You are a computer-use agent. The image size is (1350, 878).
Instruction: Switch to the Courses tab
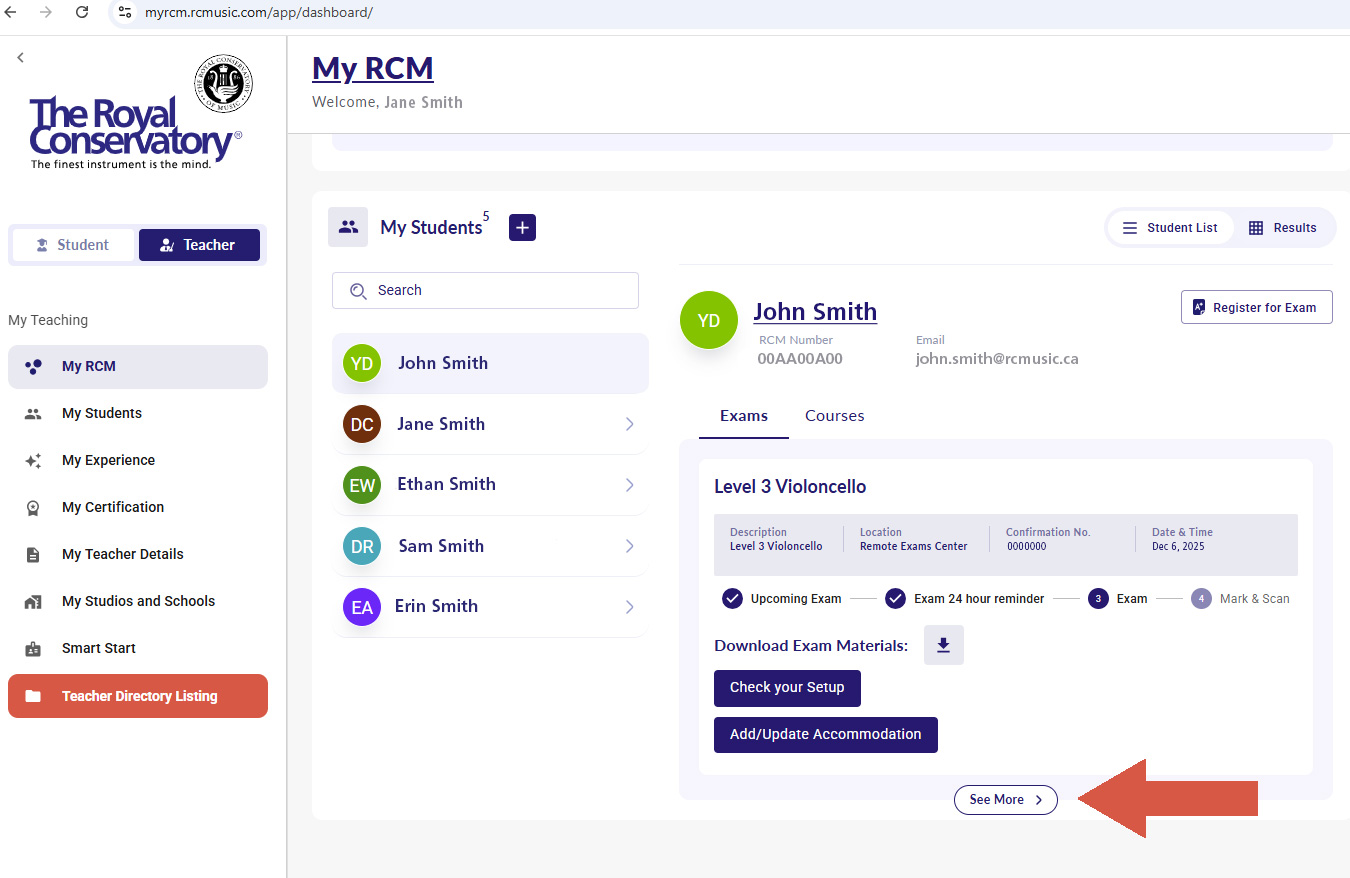tap(834, 415)
